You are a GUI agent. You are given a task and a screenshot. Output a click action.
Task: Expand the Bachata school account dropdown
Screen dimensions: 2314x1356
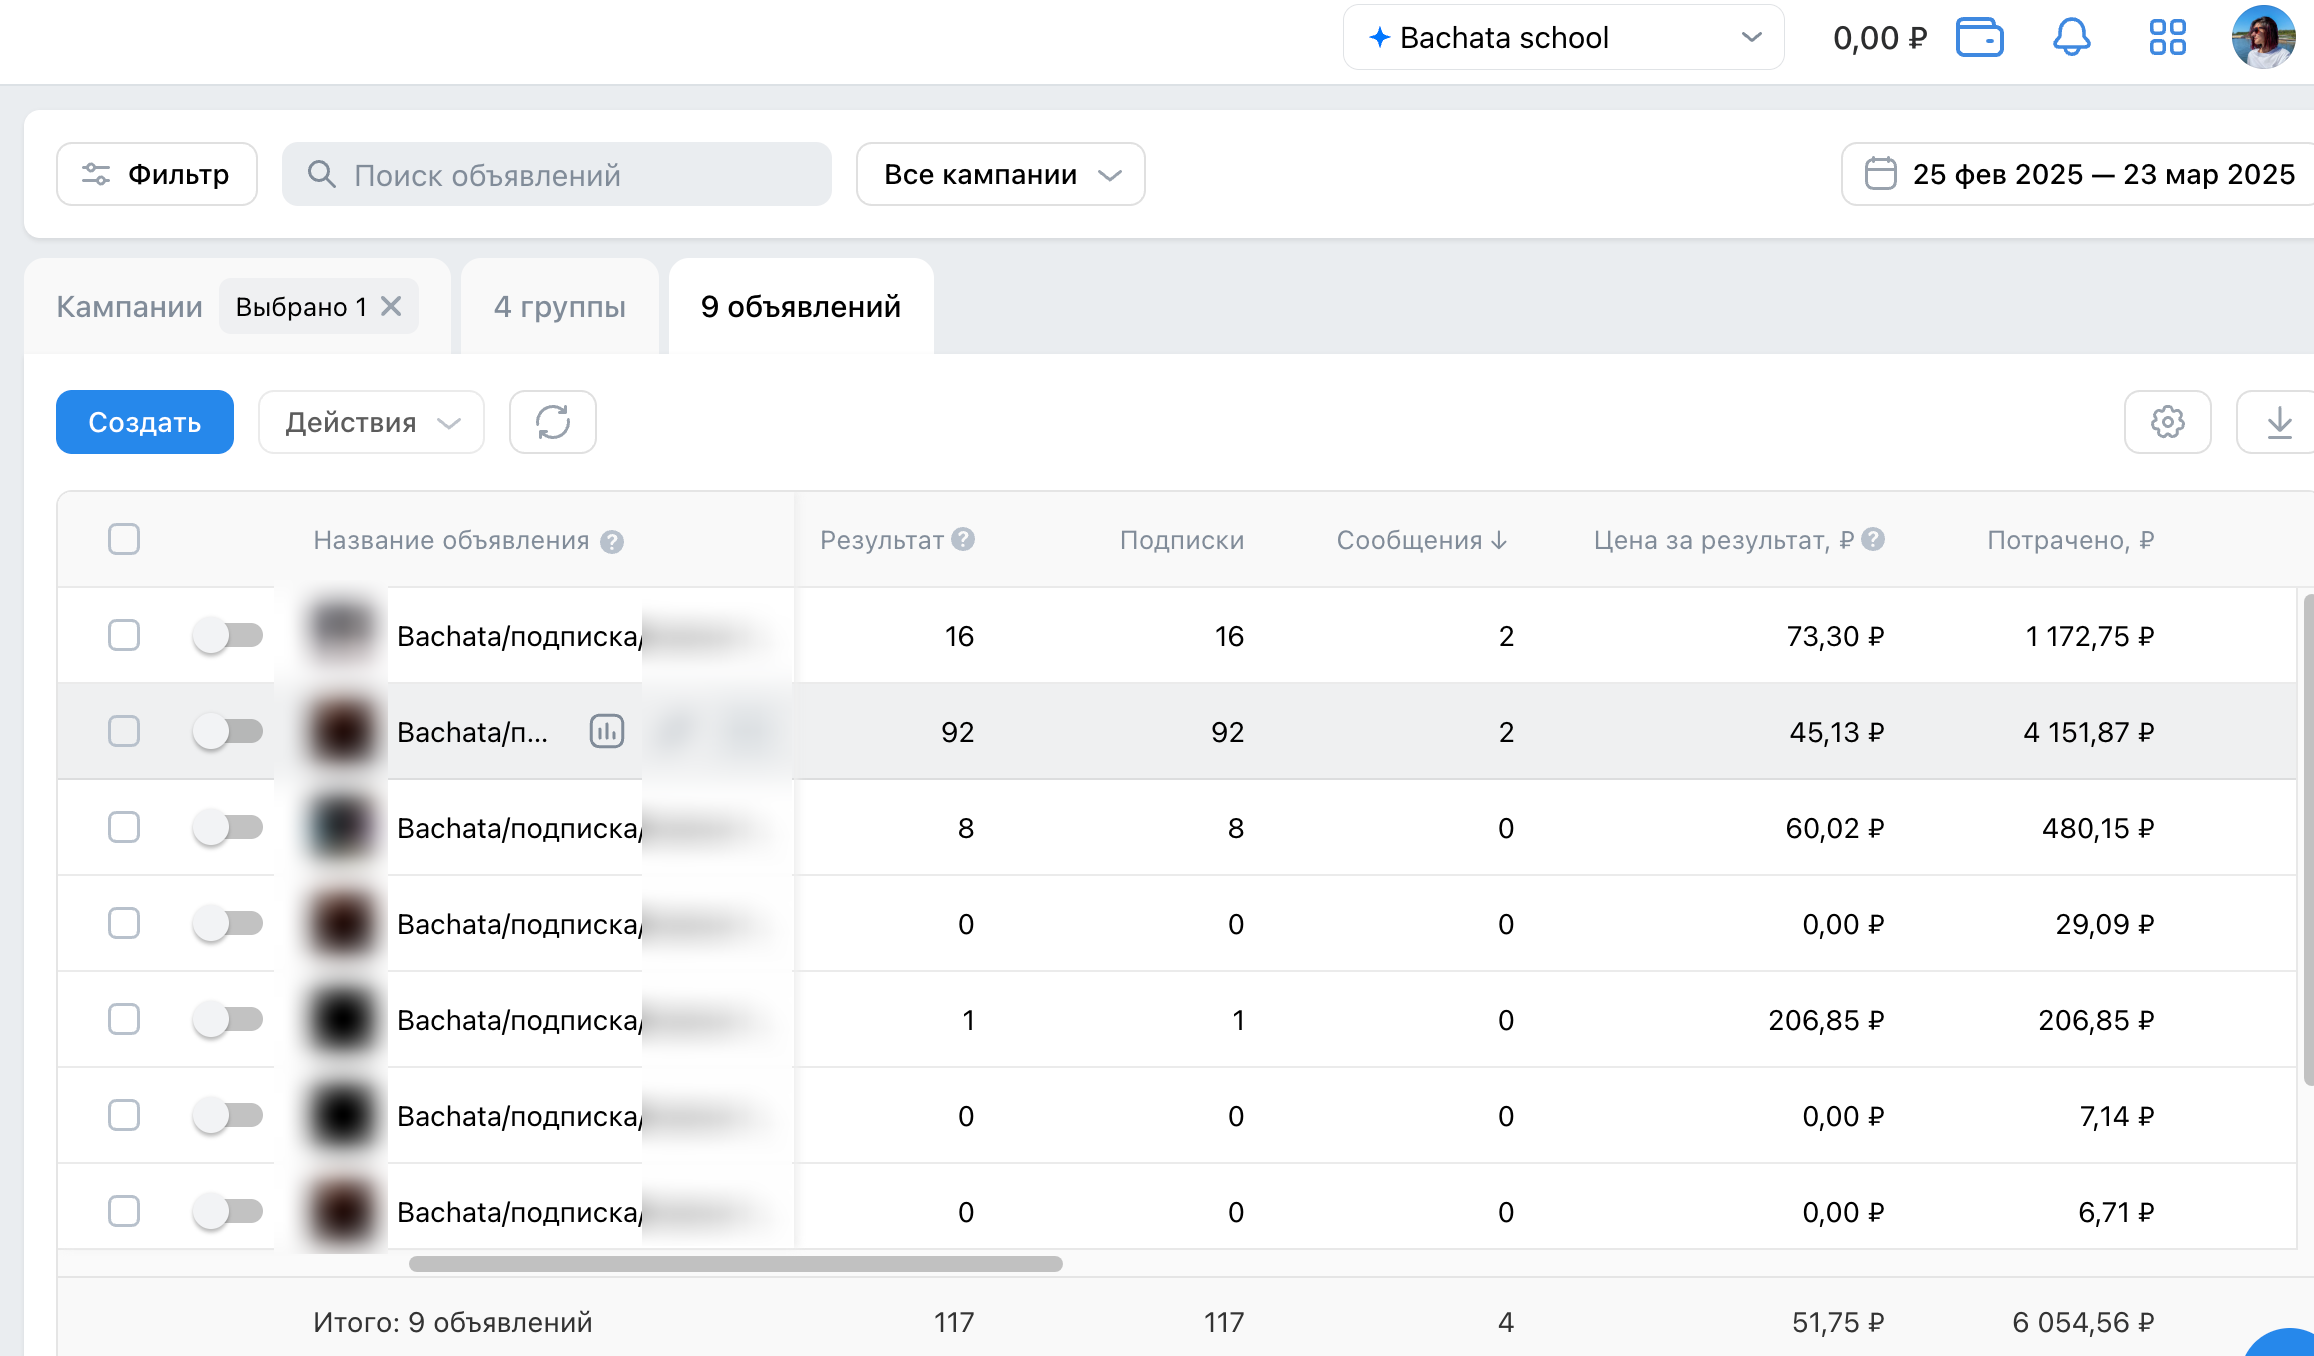[x=1563, y=38]
